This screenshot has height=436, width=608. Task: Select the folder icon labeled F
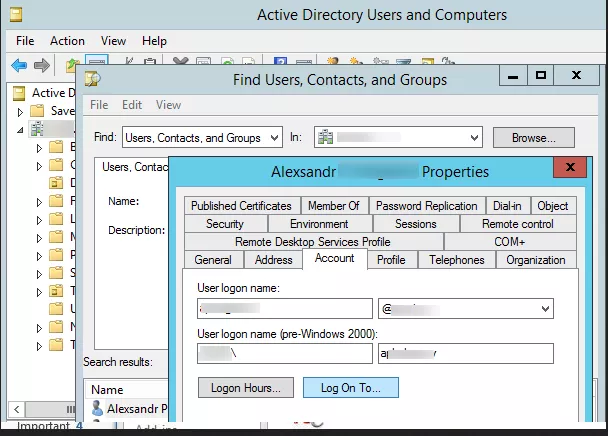coord(56,201)
